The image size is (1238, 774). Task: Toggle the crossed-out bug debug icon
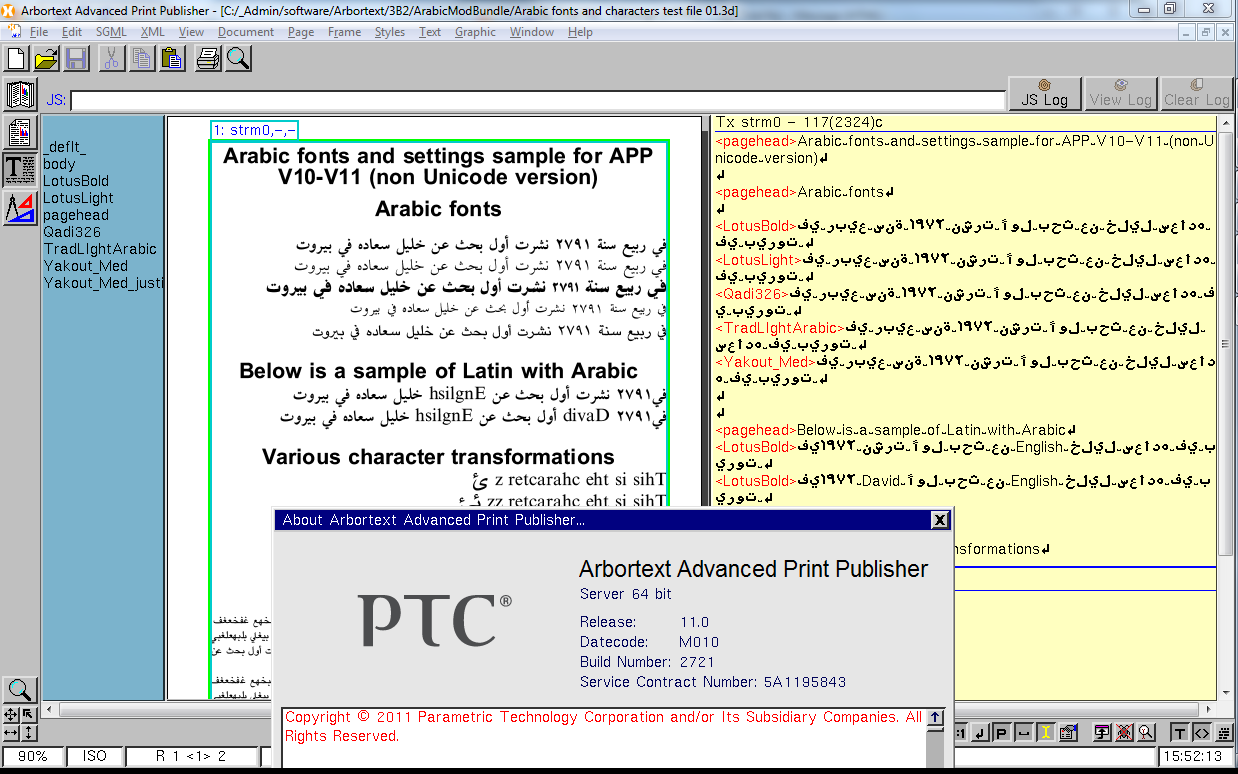(1124, 733)
